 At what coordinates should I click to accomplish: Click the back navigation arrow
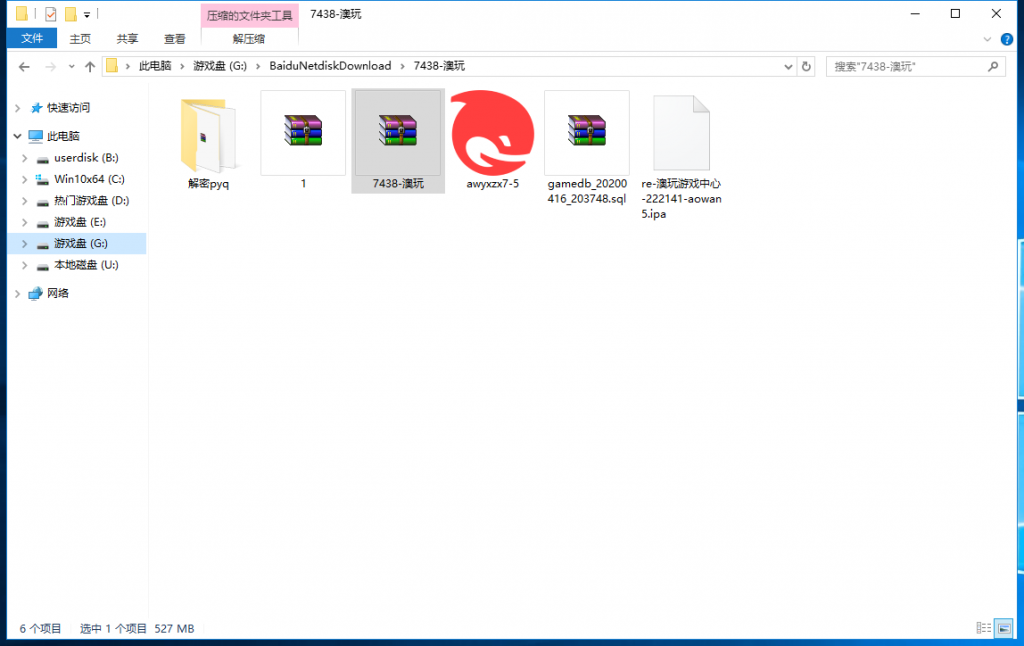[x=26, y=66]
